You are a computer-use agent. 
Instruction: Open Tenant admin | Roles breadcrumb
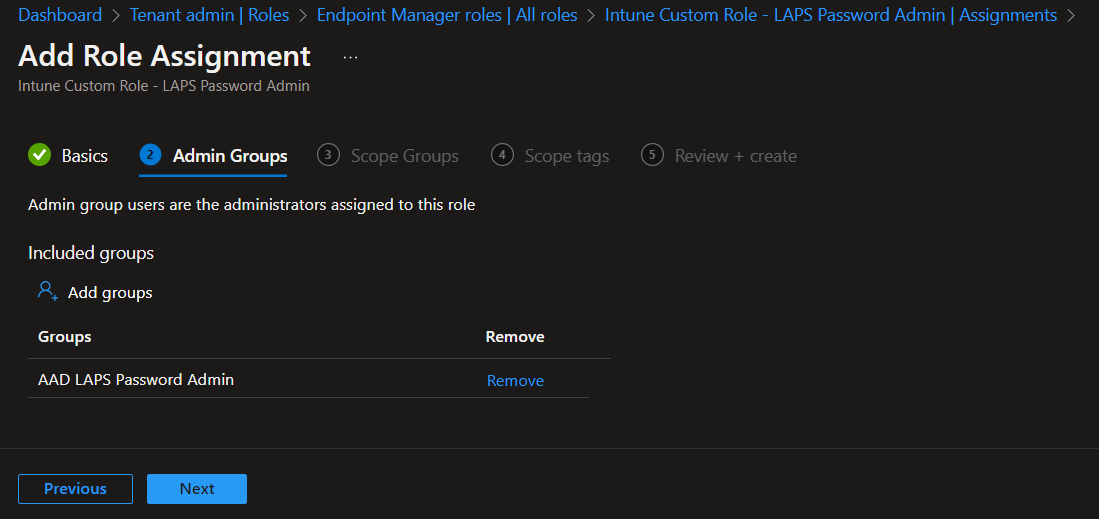click(210, 15)
